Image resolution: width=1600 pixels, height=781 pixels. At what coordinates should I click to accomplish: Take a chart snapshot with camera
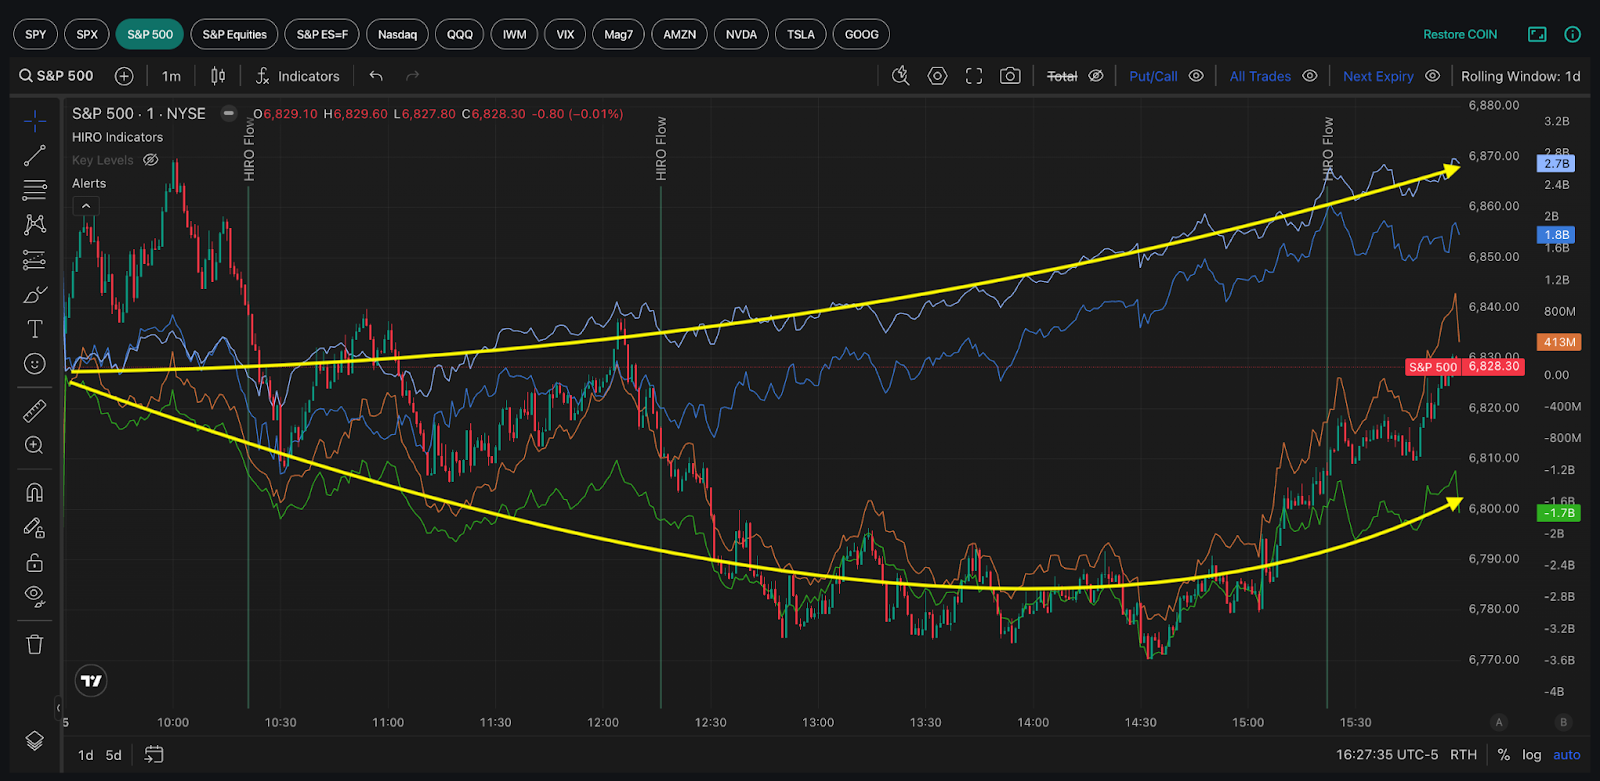pos(1010,76)
